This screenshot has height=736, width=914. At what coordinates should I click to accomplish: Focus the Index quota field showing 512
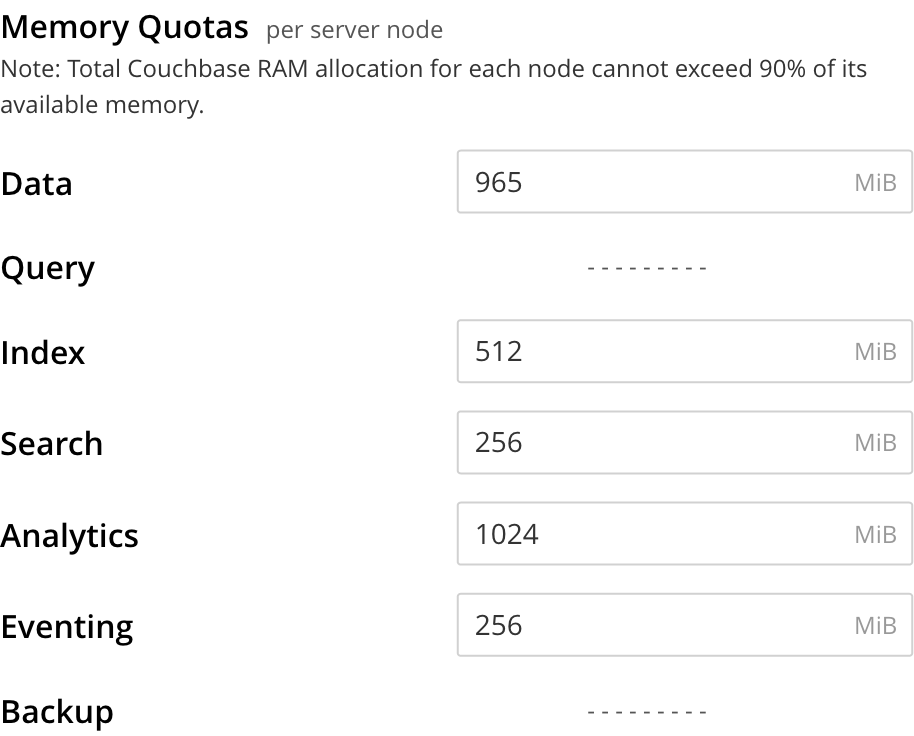pos(650,351)
